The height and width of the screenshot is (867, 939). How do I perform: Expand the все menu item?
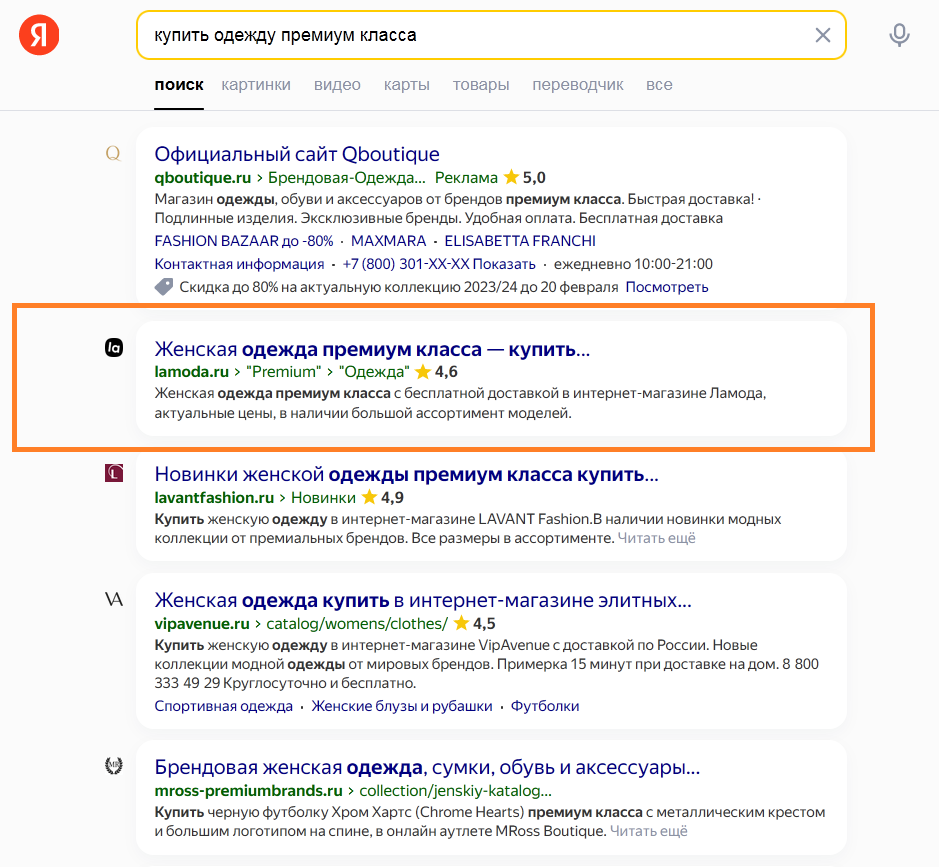pos(659,85)
